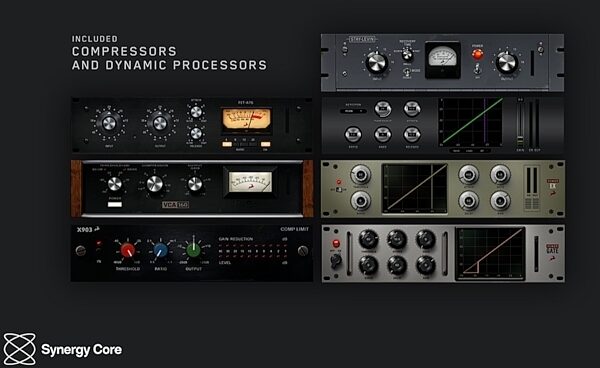Click the Threshold knob on the VCA160

[115, 184]
